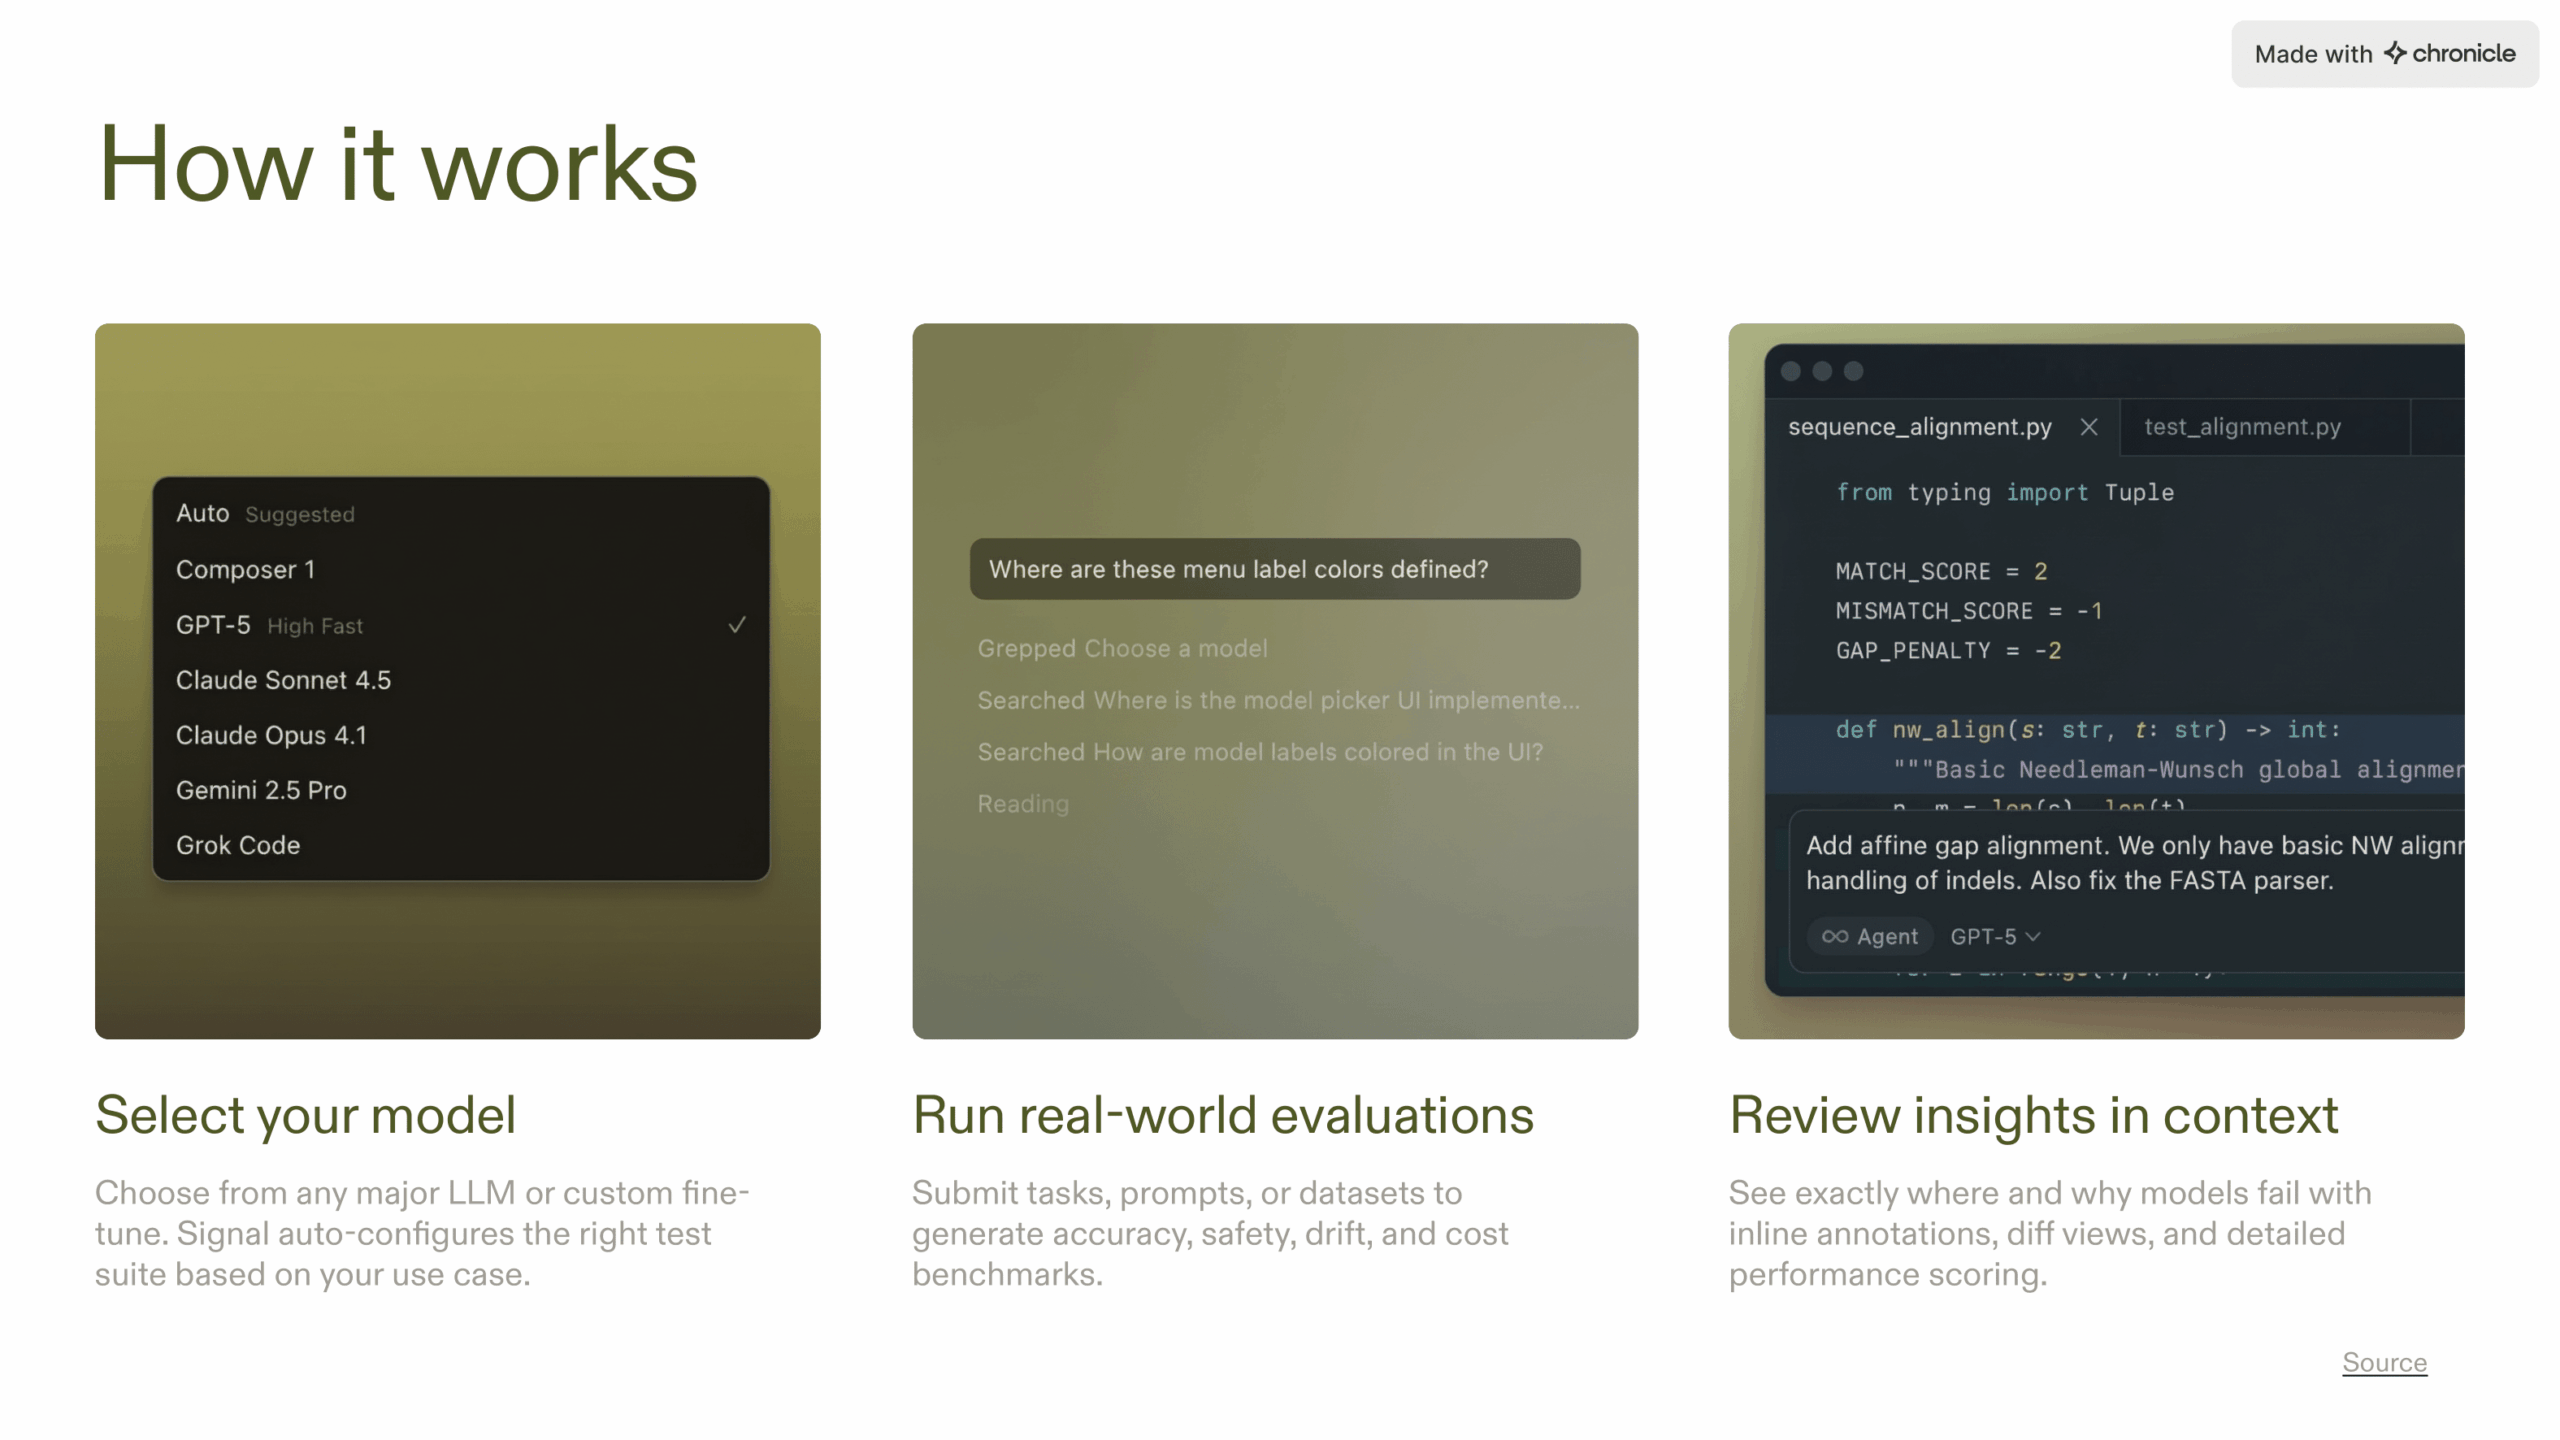This screenshot has width=2560, height=1440.
Task: Click the checkmark next to GPT-5
Action: (738, 624)
